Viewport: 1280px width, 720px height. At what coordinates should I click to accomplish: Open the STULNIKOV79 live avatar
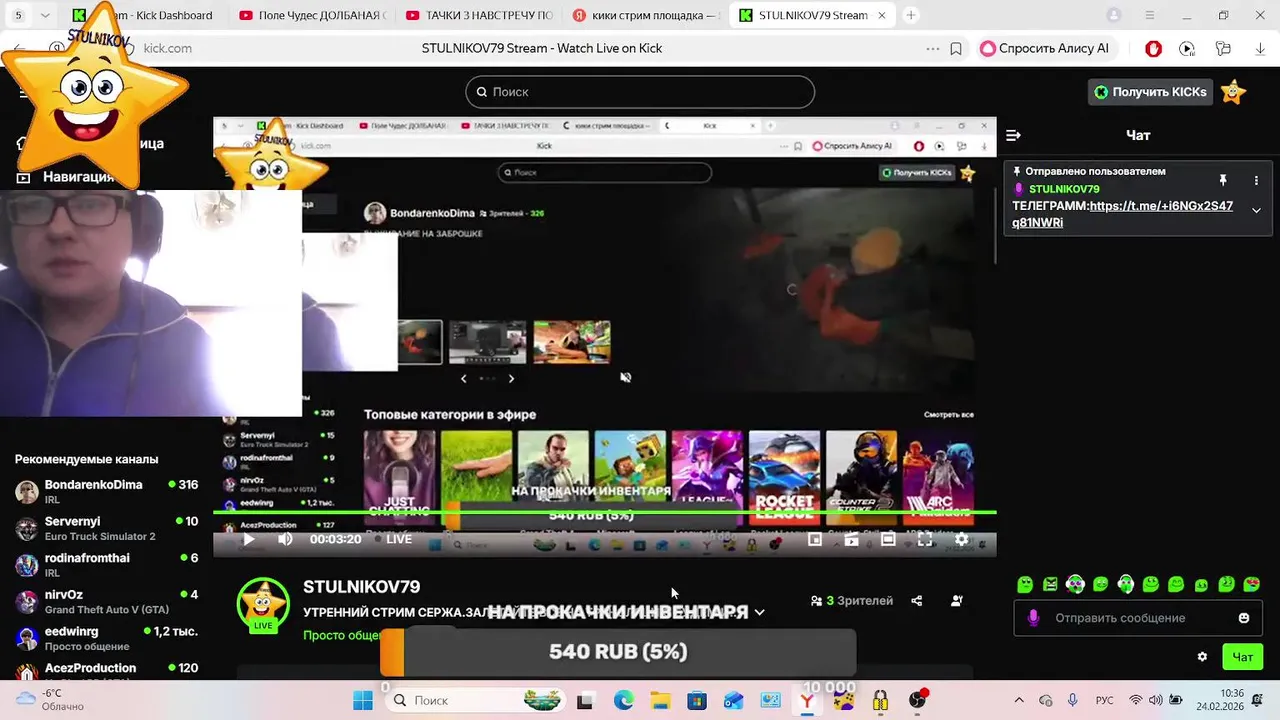tap(263, 605)
